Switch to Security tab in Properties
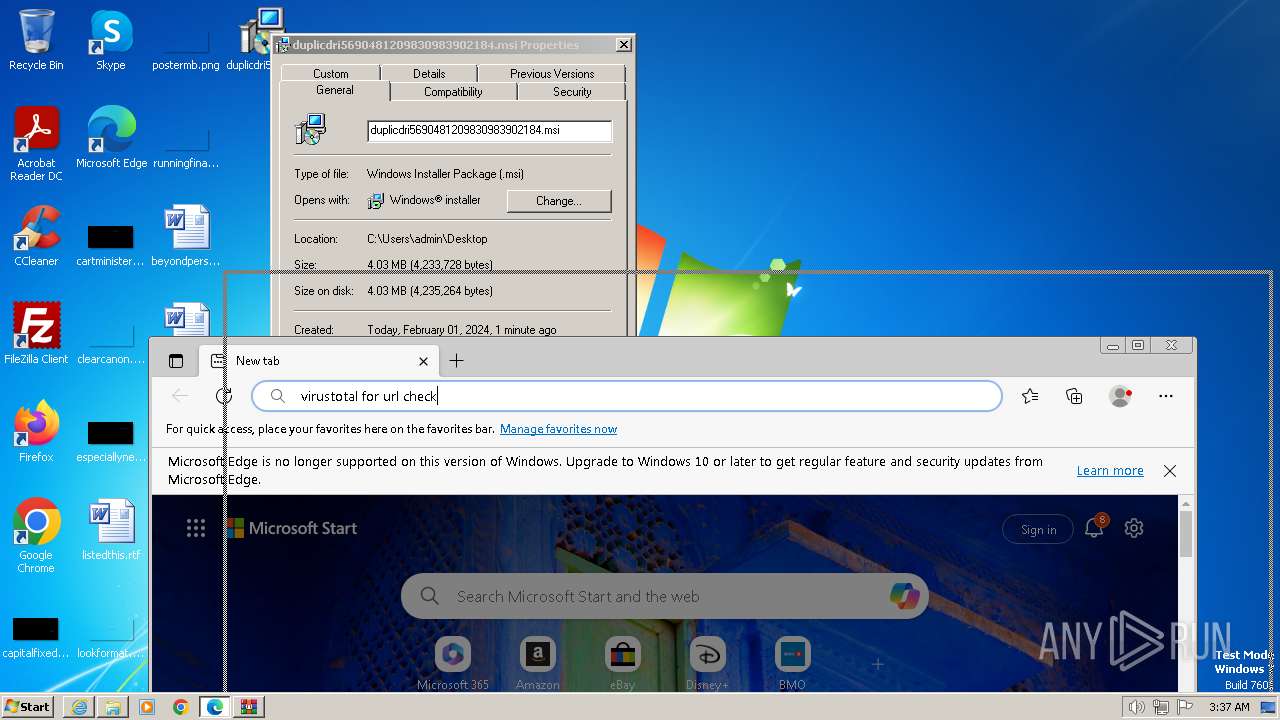 (x=572, y=91)
